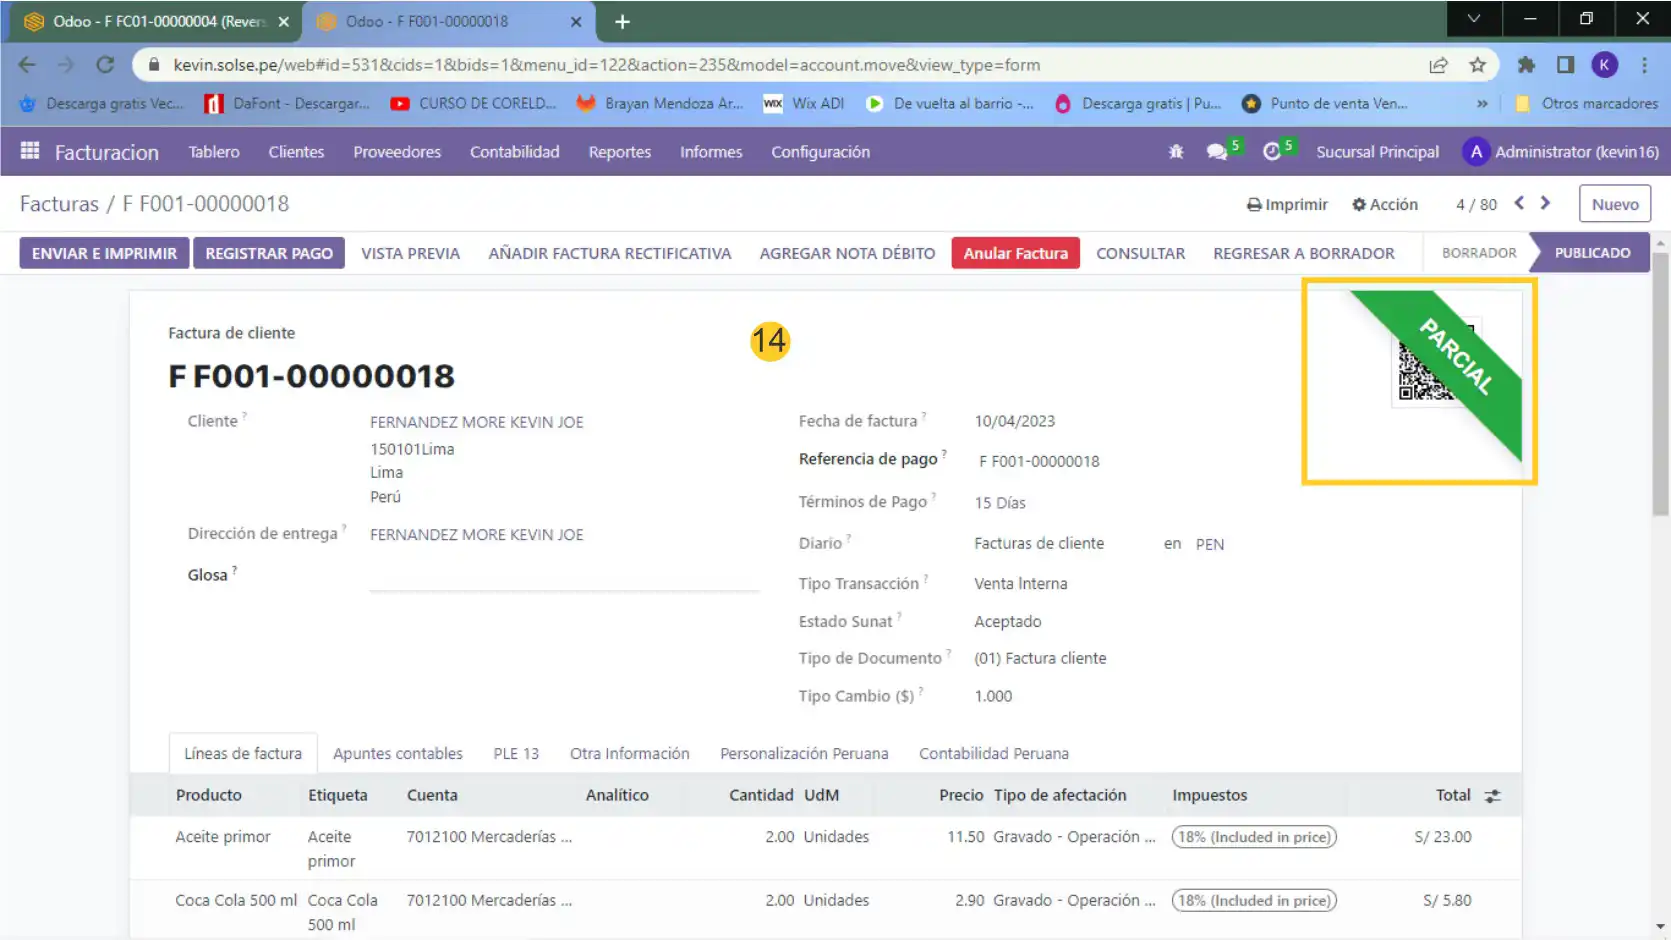Open Chrome profile K avatar

[x=1605, y=65]
